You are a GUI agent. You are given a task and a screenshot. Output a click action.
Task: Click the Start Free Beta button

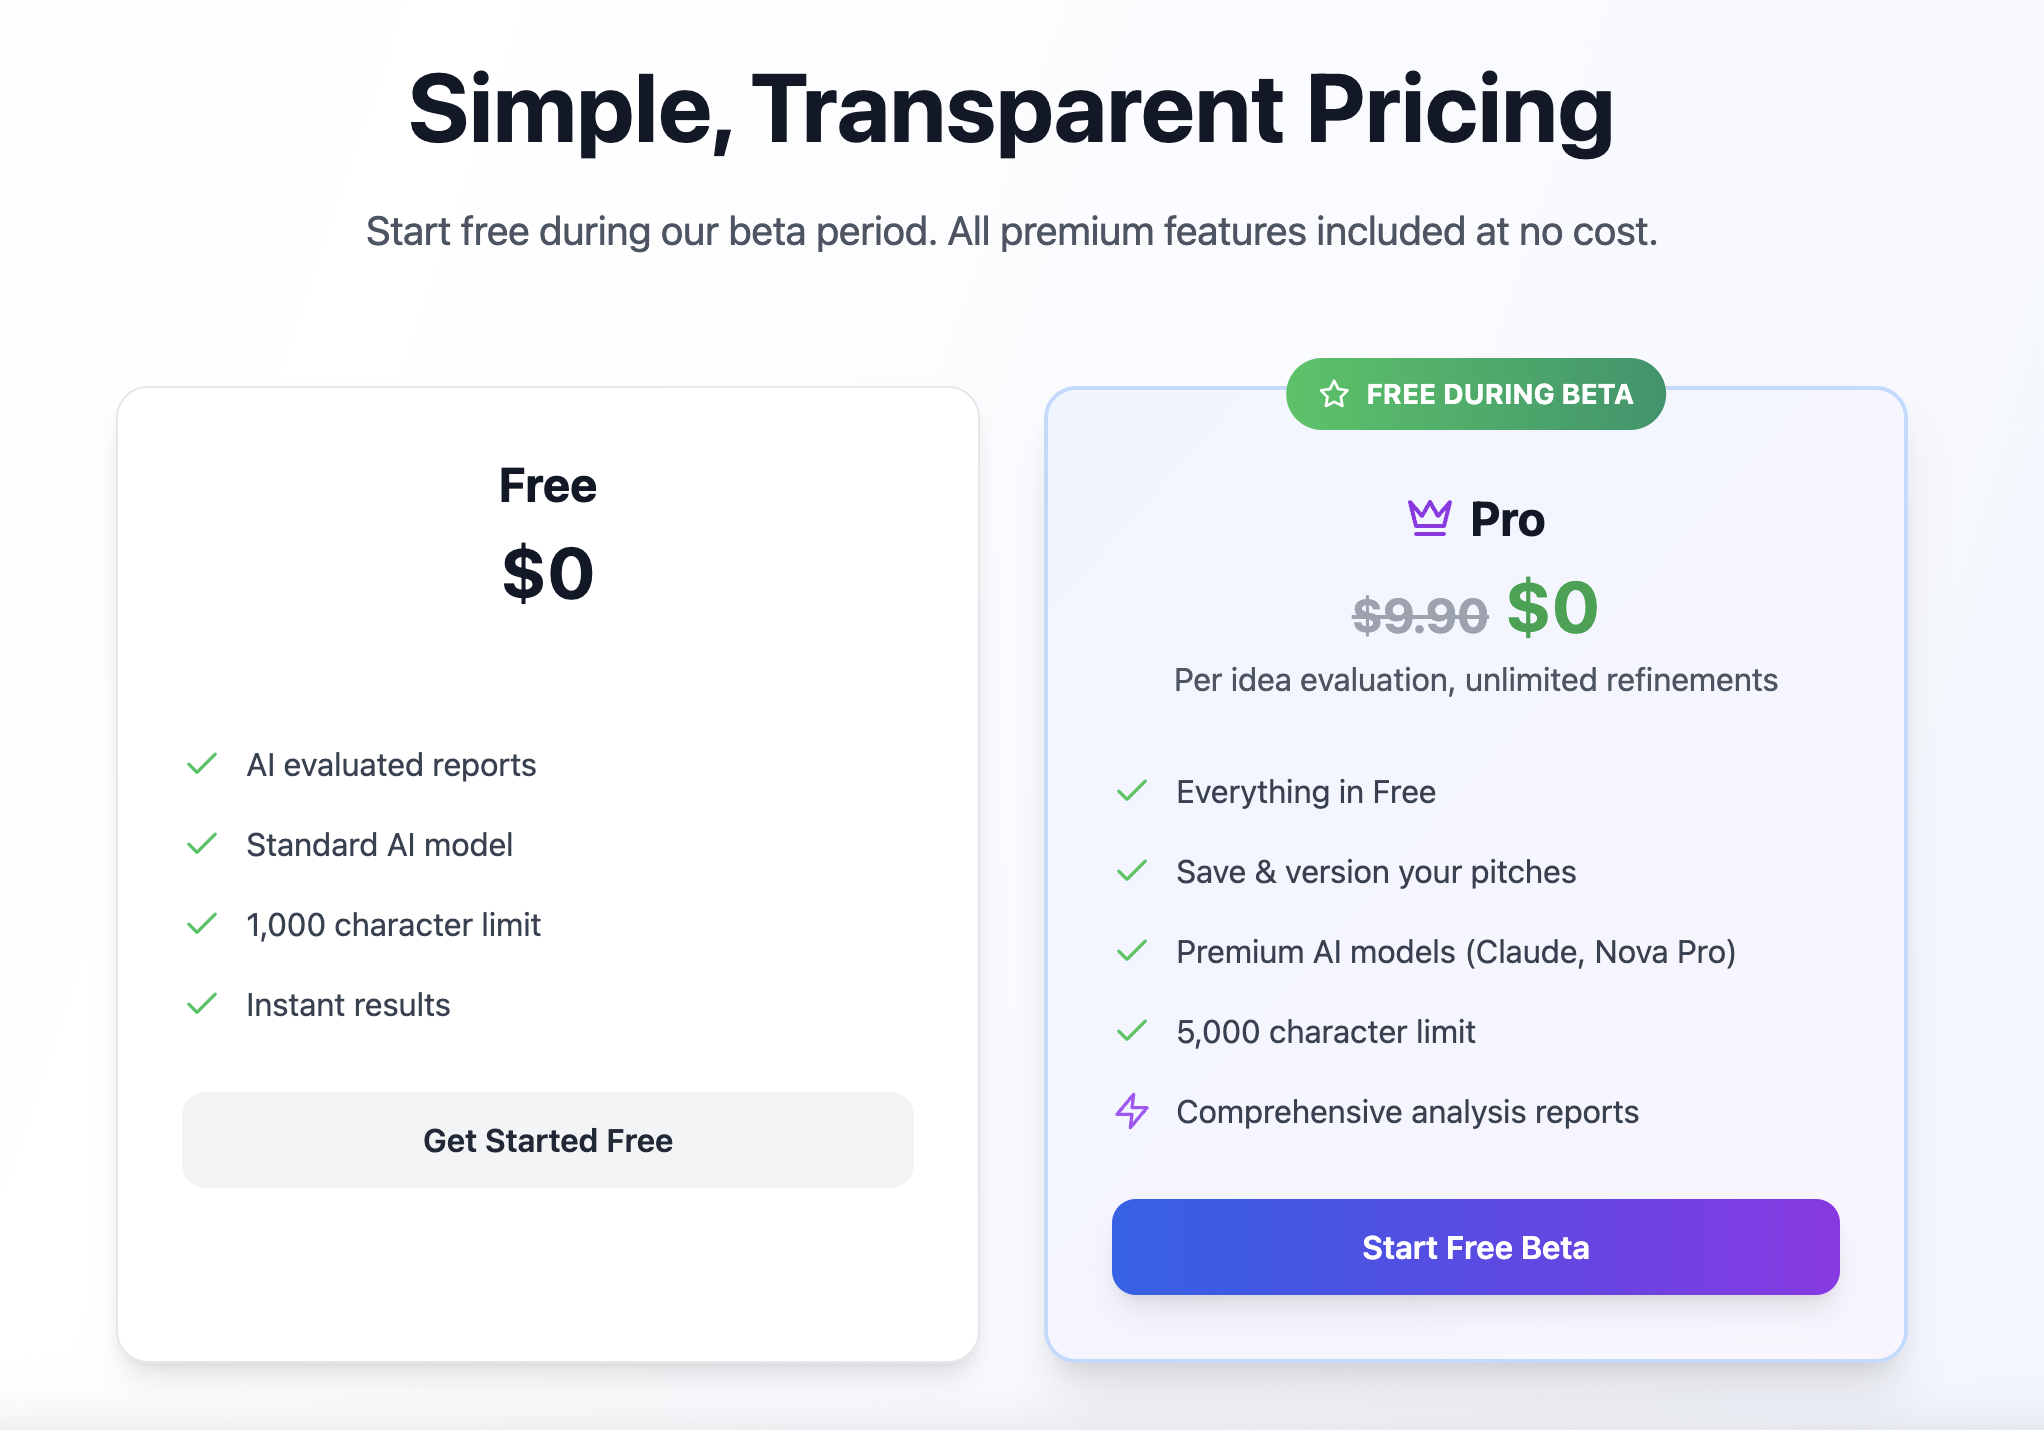pos(1476,1247)
